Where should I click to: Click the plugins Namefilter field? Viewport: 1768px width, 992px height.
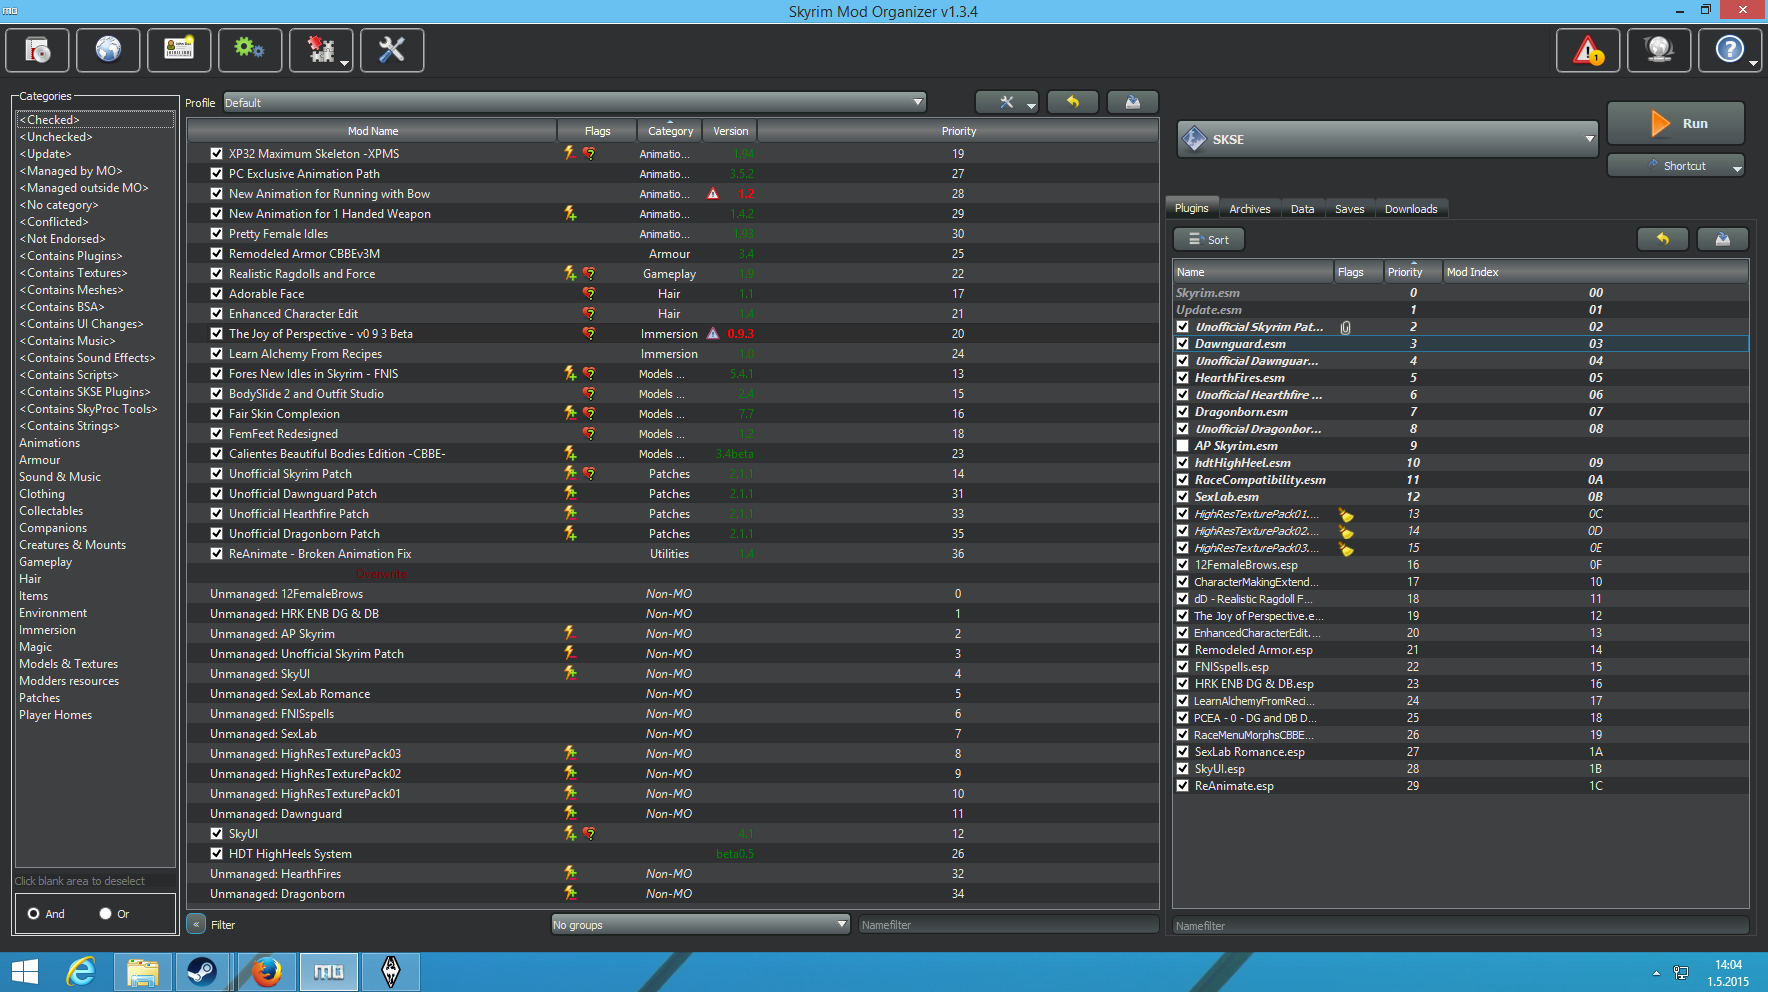click(x=1460, y=926)
